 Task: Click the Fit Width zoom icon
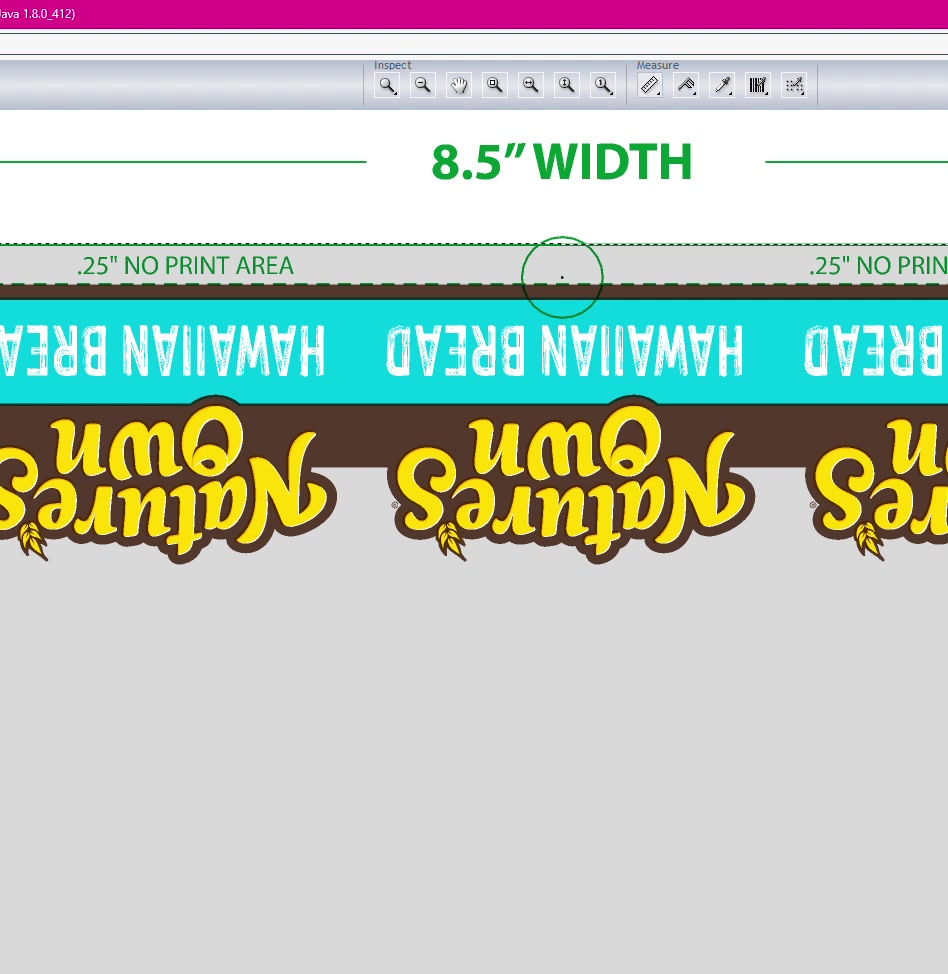pos(530,85)
